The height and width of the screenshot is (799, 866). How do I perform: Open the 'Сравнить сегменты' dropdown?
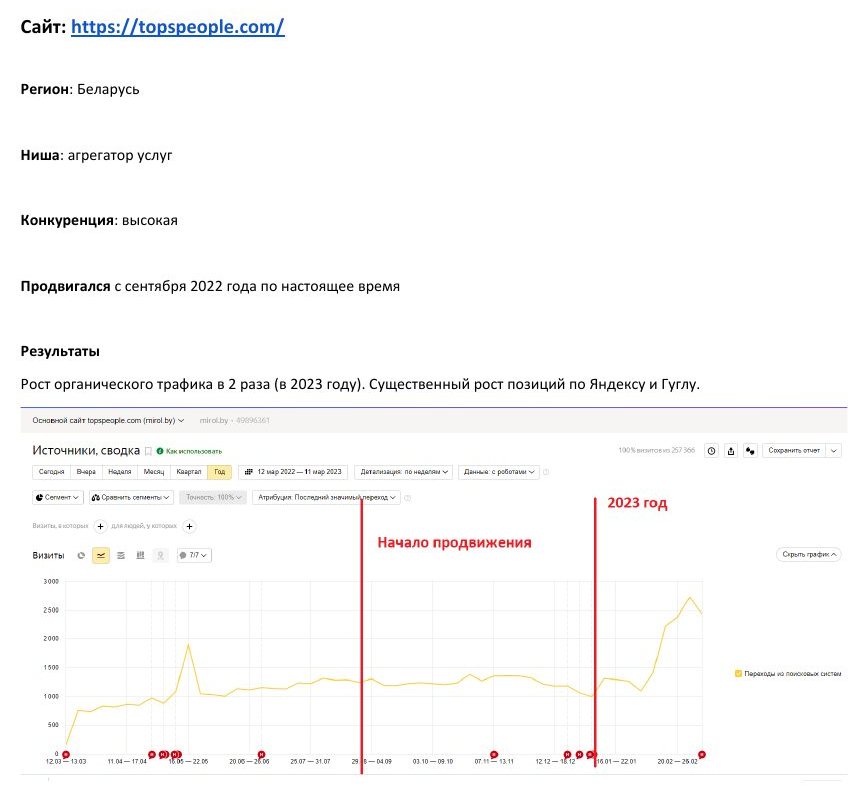(131, 498)
